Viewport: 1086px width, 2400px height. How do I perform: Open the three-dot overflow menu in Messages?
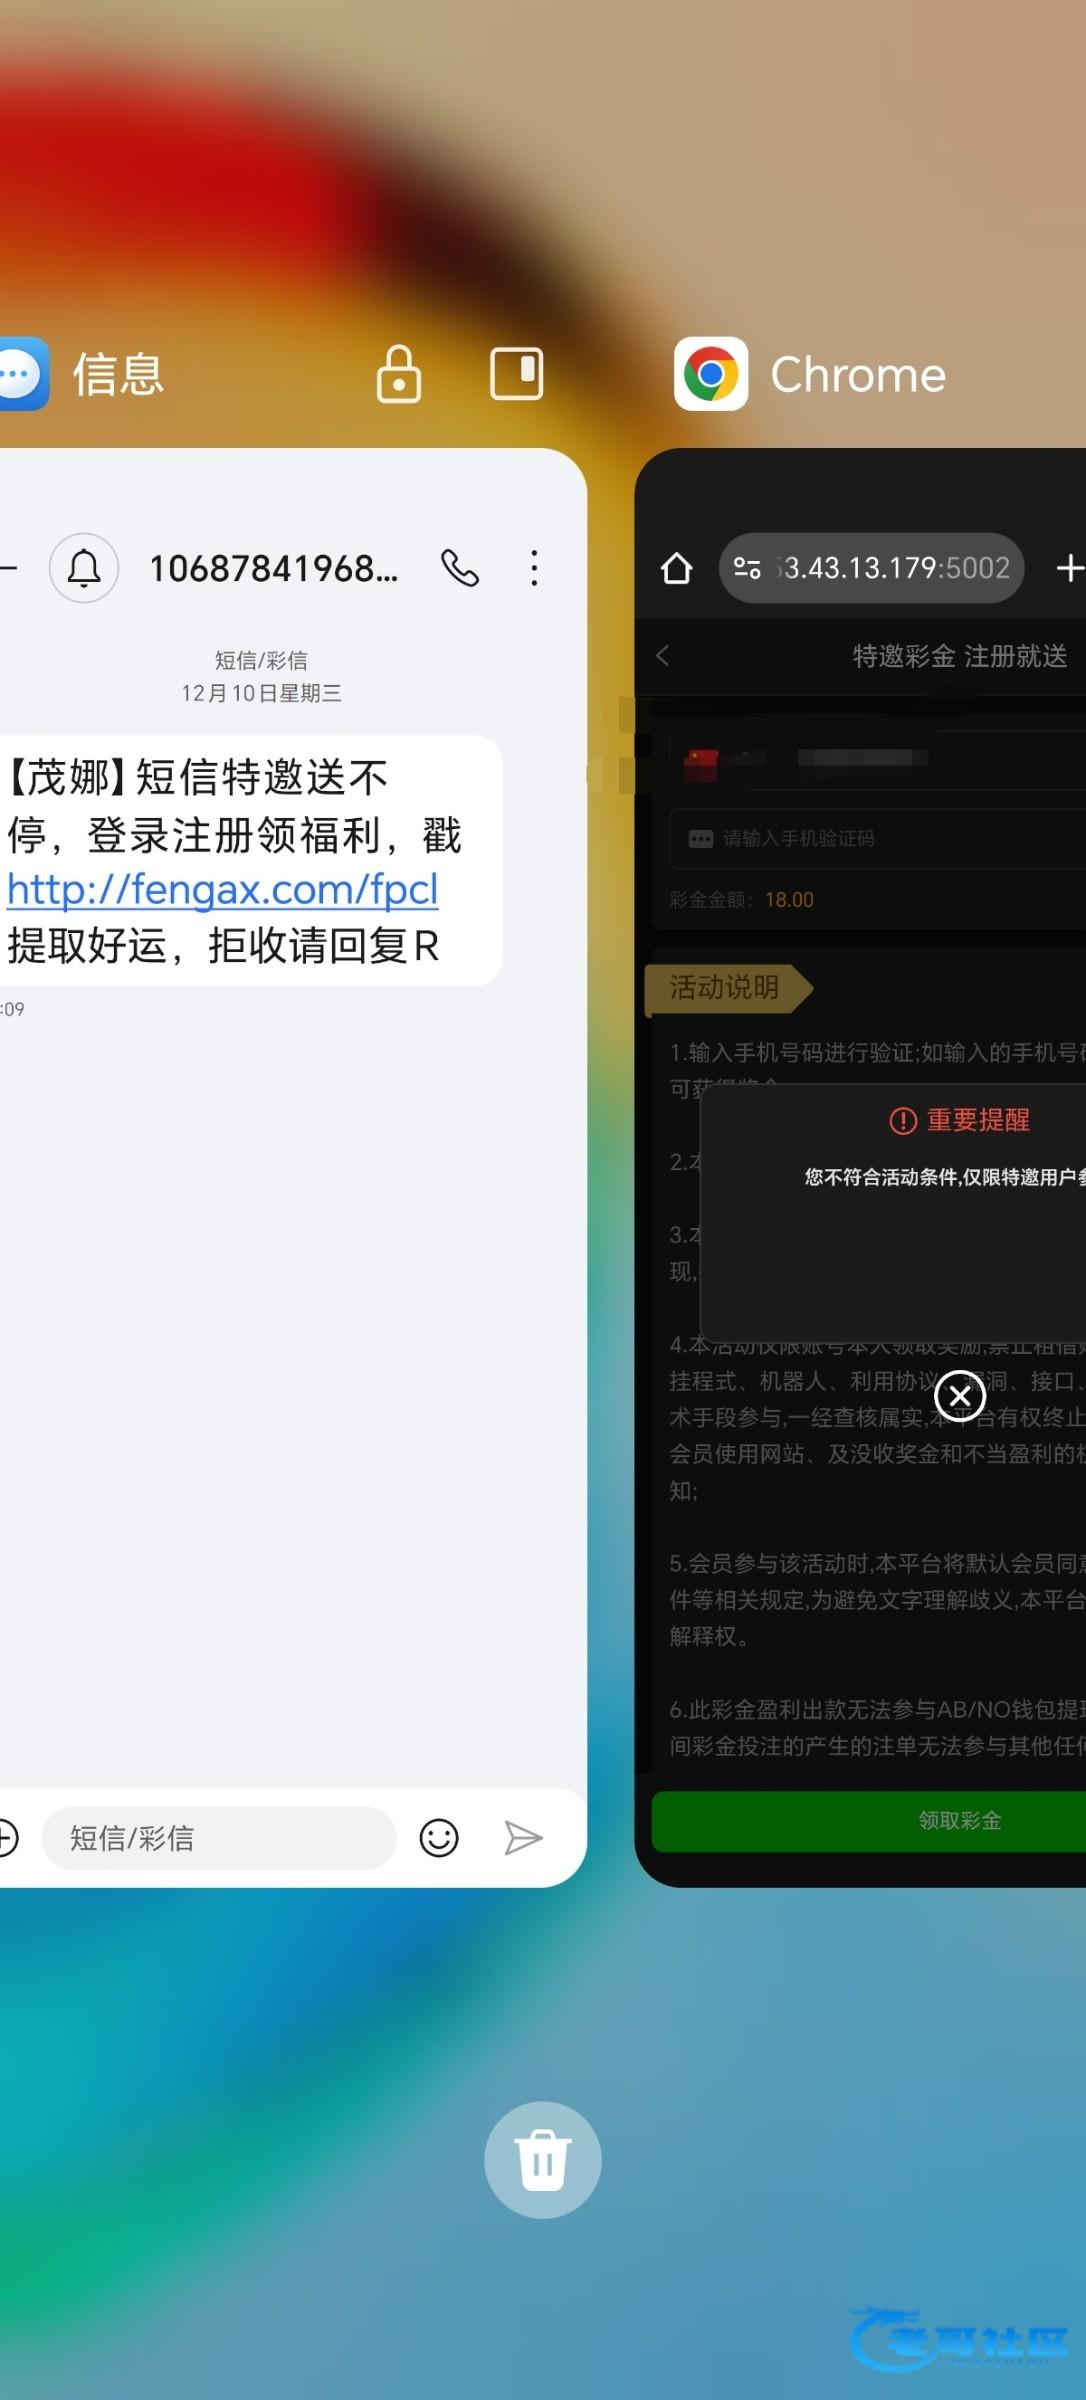534,568
